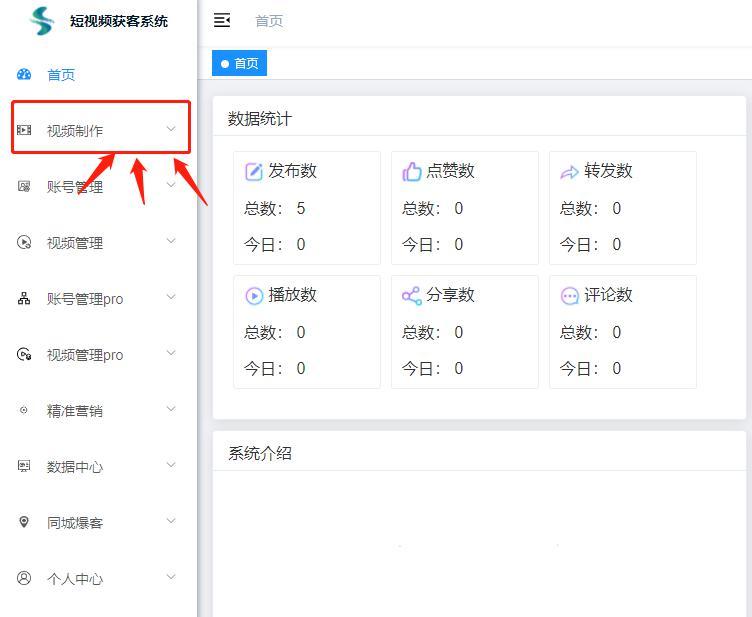Image resolution: width=752 pixels, height=617 pixels.
Task: Click the 首页 breadcrumb link
Action: click(269, 21)
